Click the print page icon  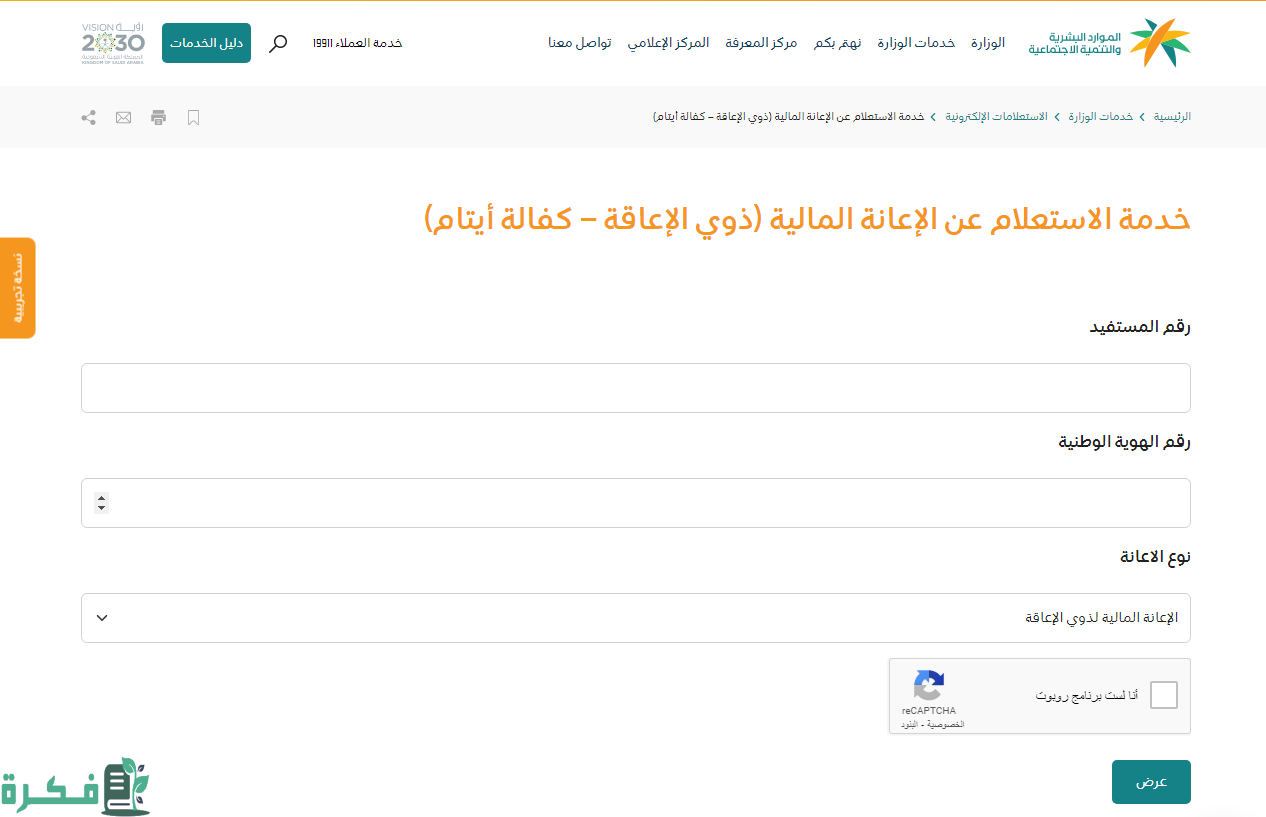(158, 117)
